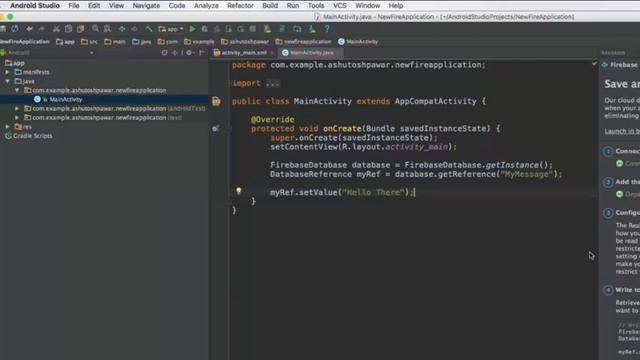Screen dimensions: 640x360
Task: Click the Replace icon next to Find
Action: [x=107, y=29]
